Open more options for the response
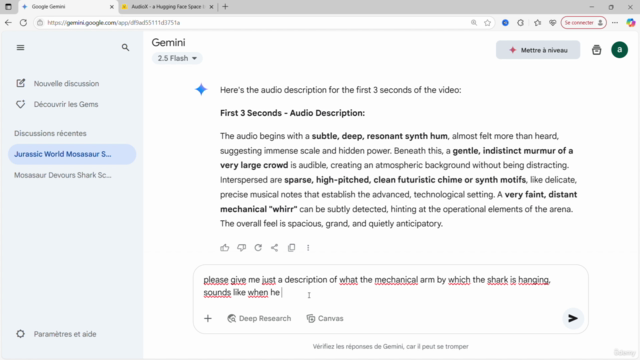 (x=308, y=248)
